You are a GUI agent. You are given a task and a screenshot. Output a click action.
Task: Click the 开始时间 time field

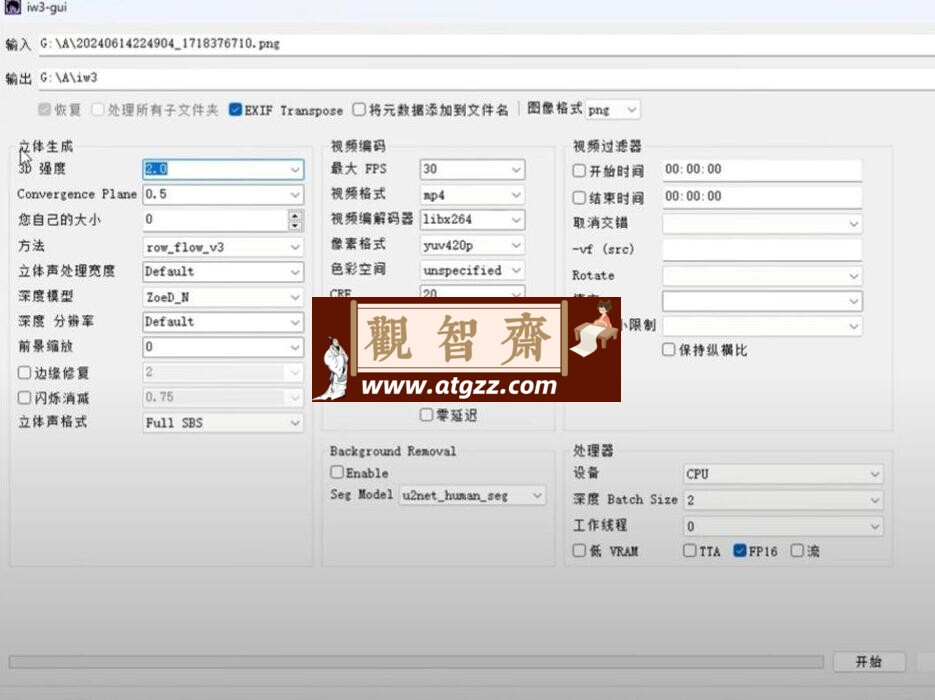[x=761, y=170]
